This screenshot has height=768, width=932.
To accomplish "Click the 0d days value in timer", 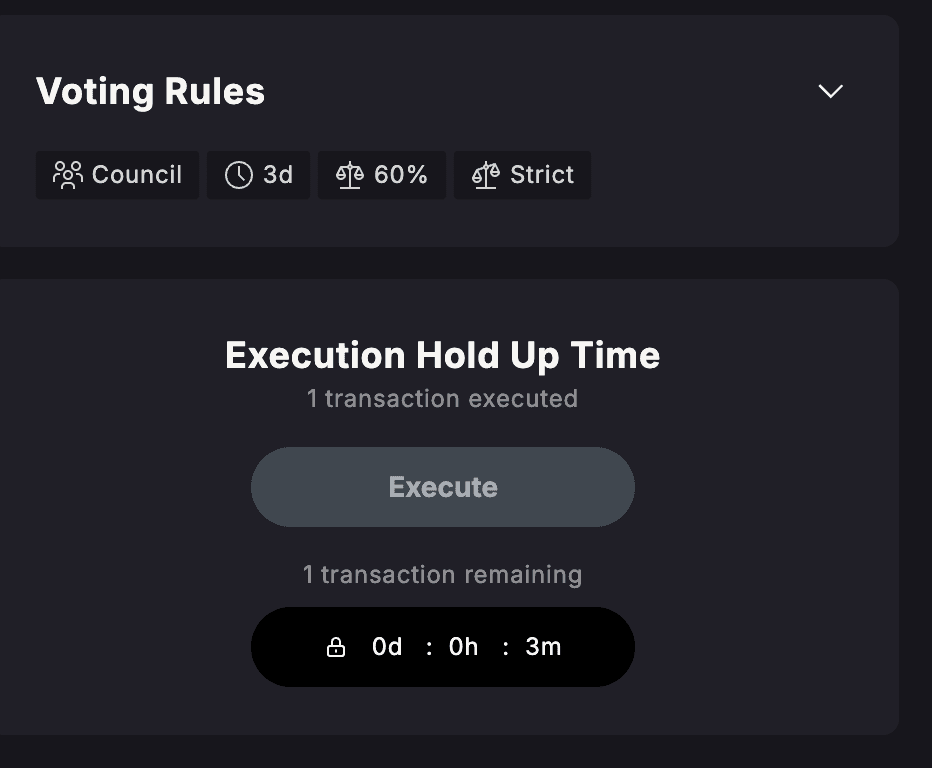I will (387, 647).
